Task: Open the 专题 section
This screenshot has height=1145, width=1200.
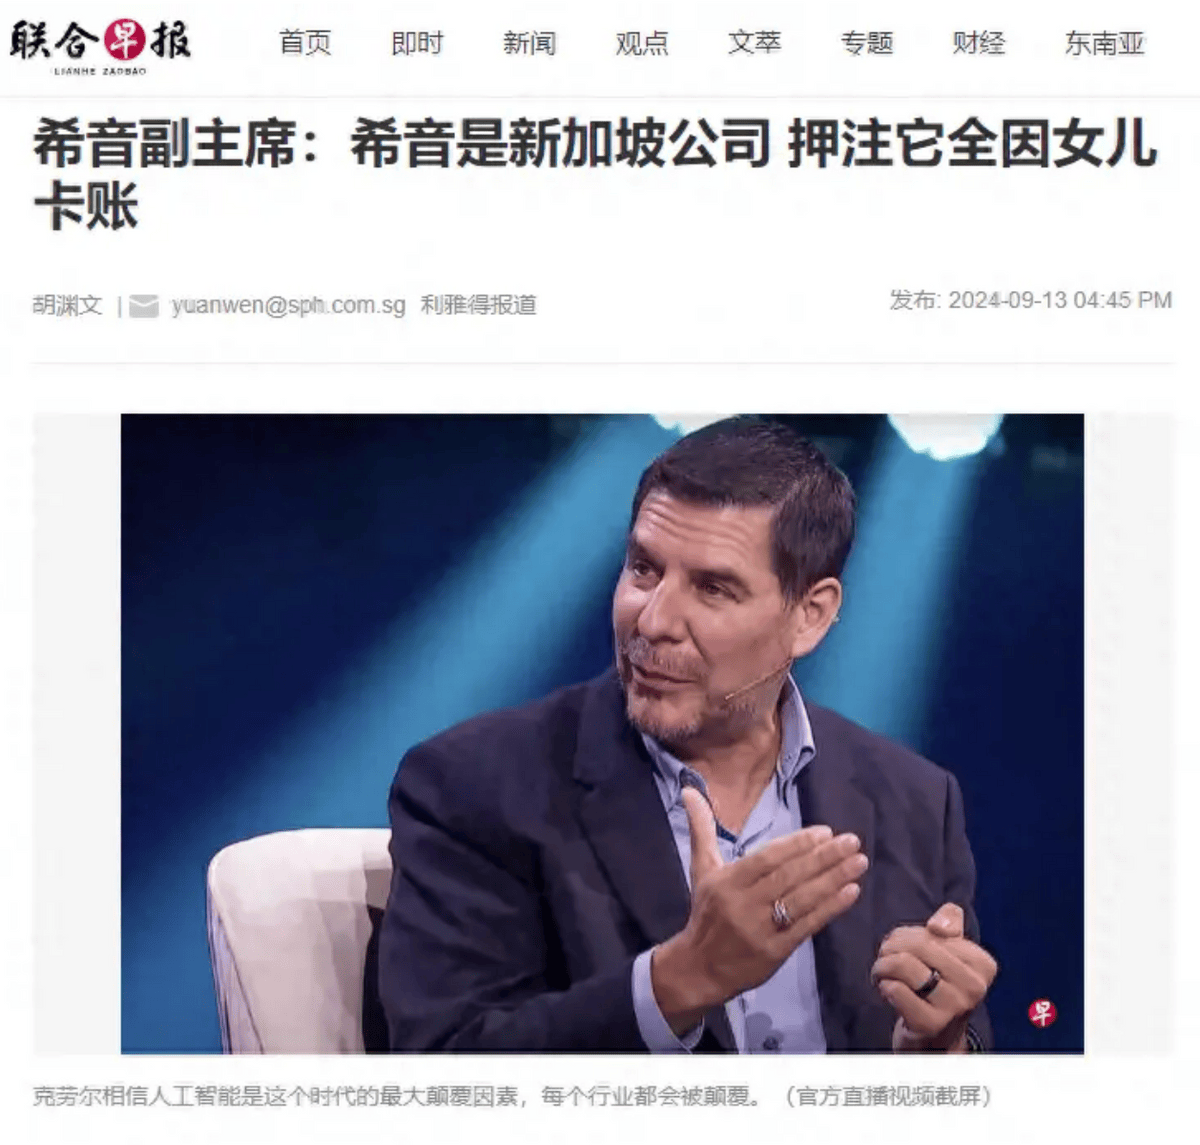Action: click(x=866, y=43)
